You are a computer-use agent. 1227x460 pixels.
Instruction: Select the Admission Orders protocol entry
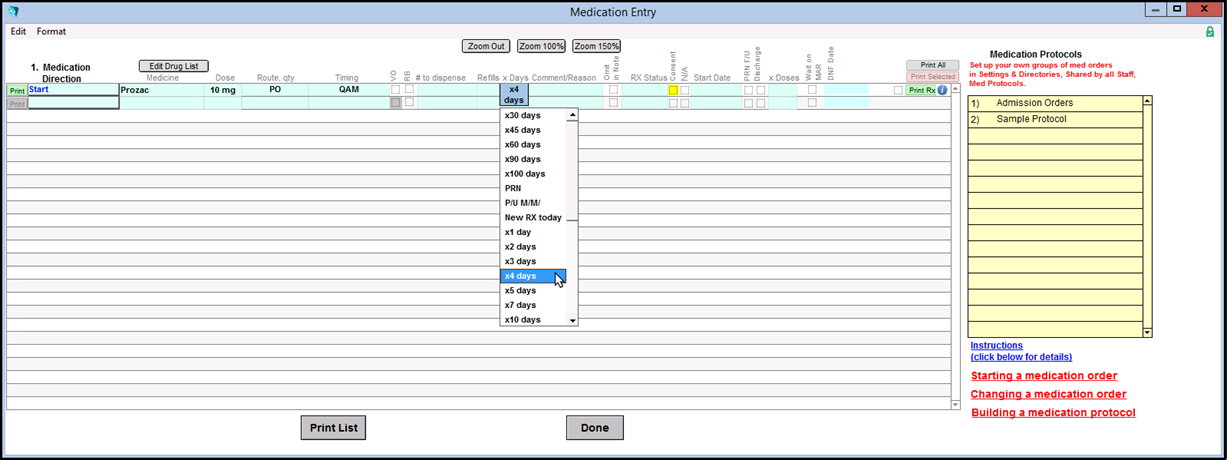(1034, 103)
